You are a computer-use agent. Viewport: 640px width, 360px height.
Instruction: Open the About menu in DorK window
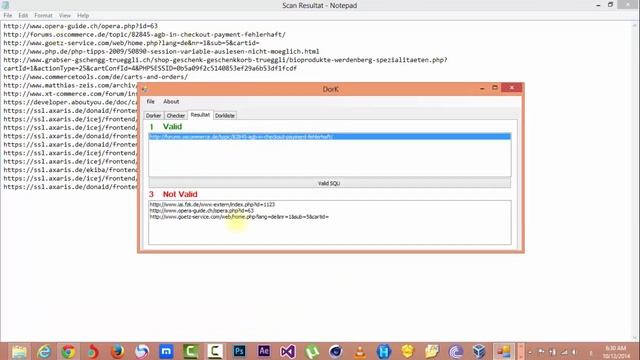(171, 102)
